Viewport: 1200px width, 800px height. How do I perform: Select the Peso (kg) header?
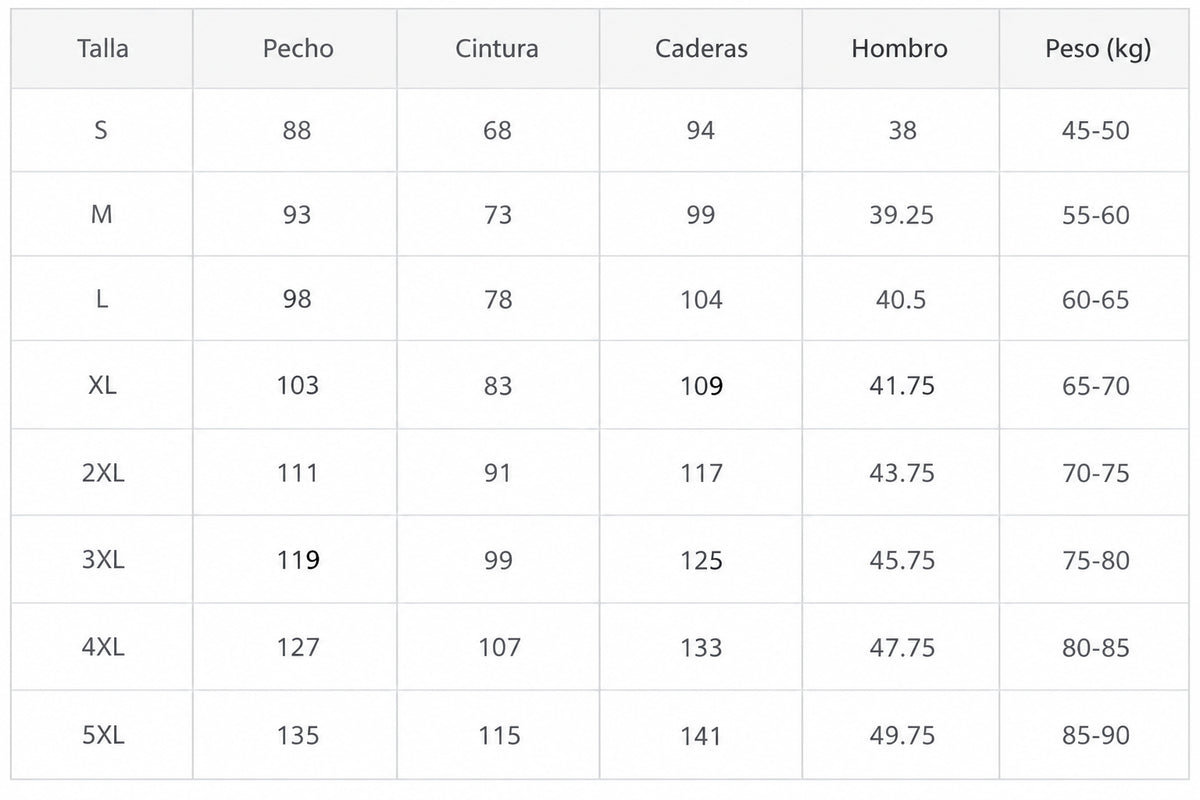coord(1098,49)
